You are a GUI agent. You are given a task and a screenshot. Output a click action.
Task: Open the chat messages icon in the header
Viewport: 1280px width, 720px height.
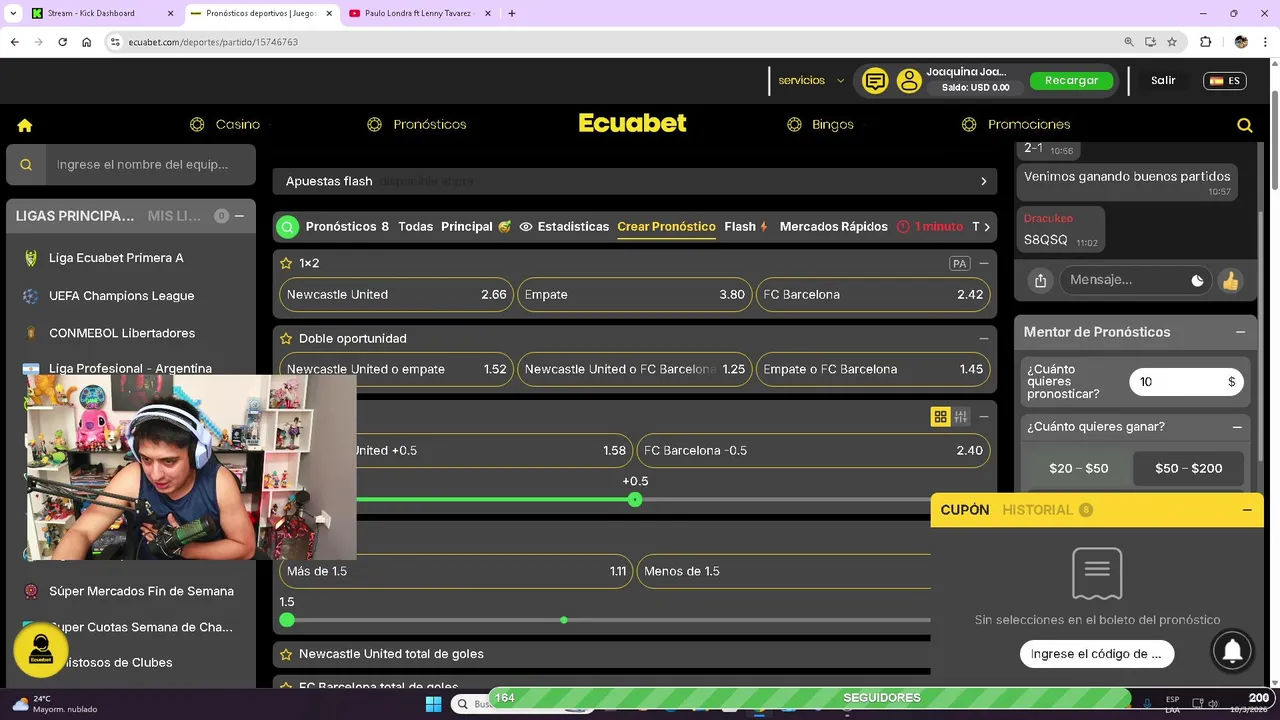tap(875, 81)
